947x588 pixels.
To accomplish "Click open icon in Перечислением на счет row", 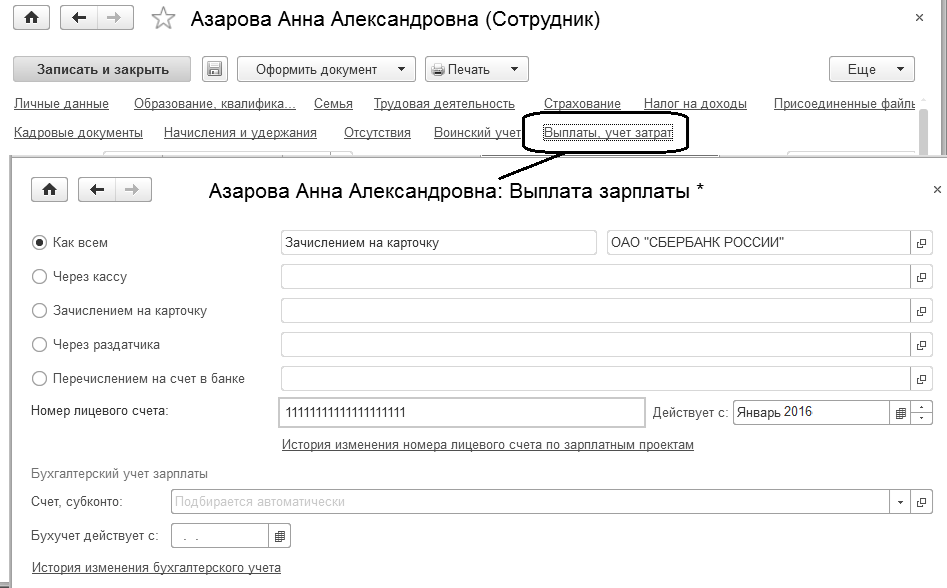I will 921,379.
